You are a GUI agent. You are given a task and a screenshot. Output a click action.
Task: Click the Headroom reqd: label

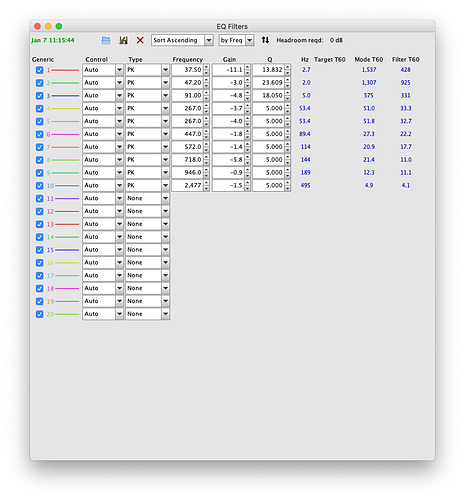pyautogui.click(x=300, y=40)
